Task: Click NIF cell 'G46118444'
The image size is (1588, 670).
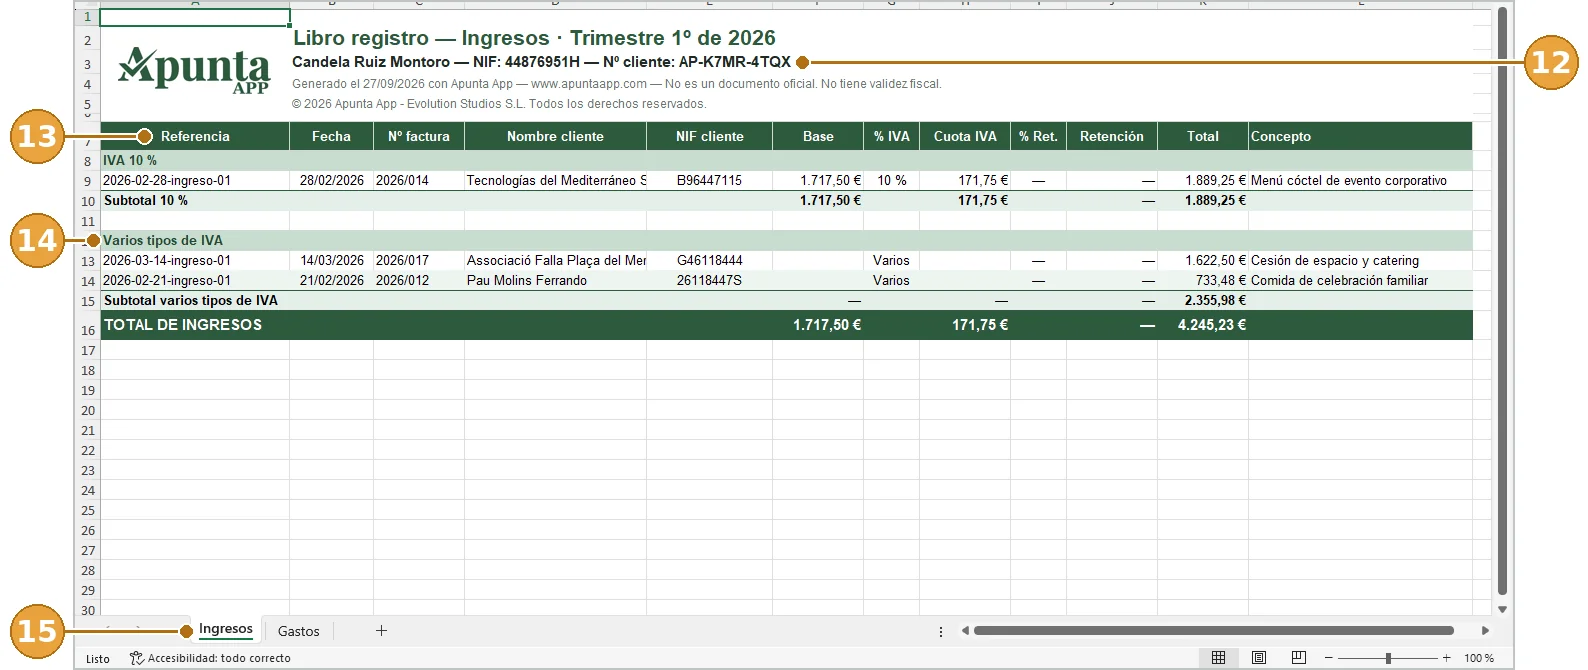Action: [709, 261]
